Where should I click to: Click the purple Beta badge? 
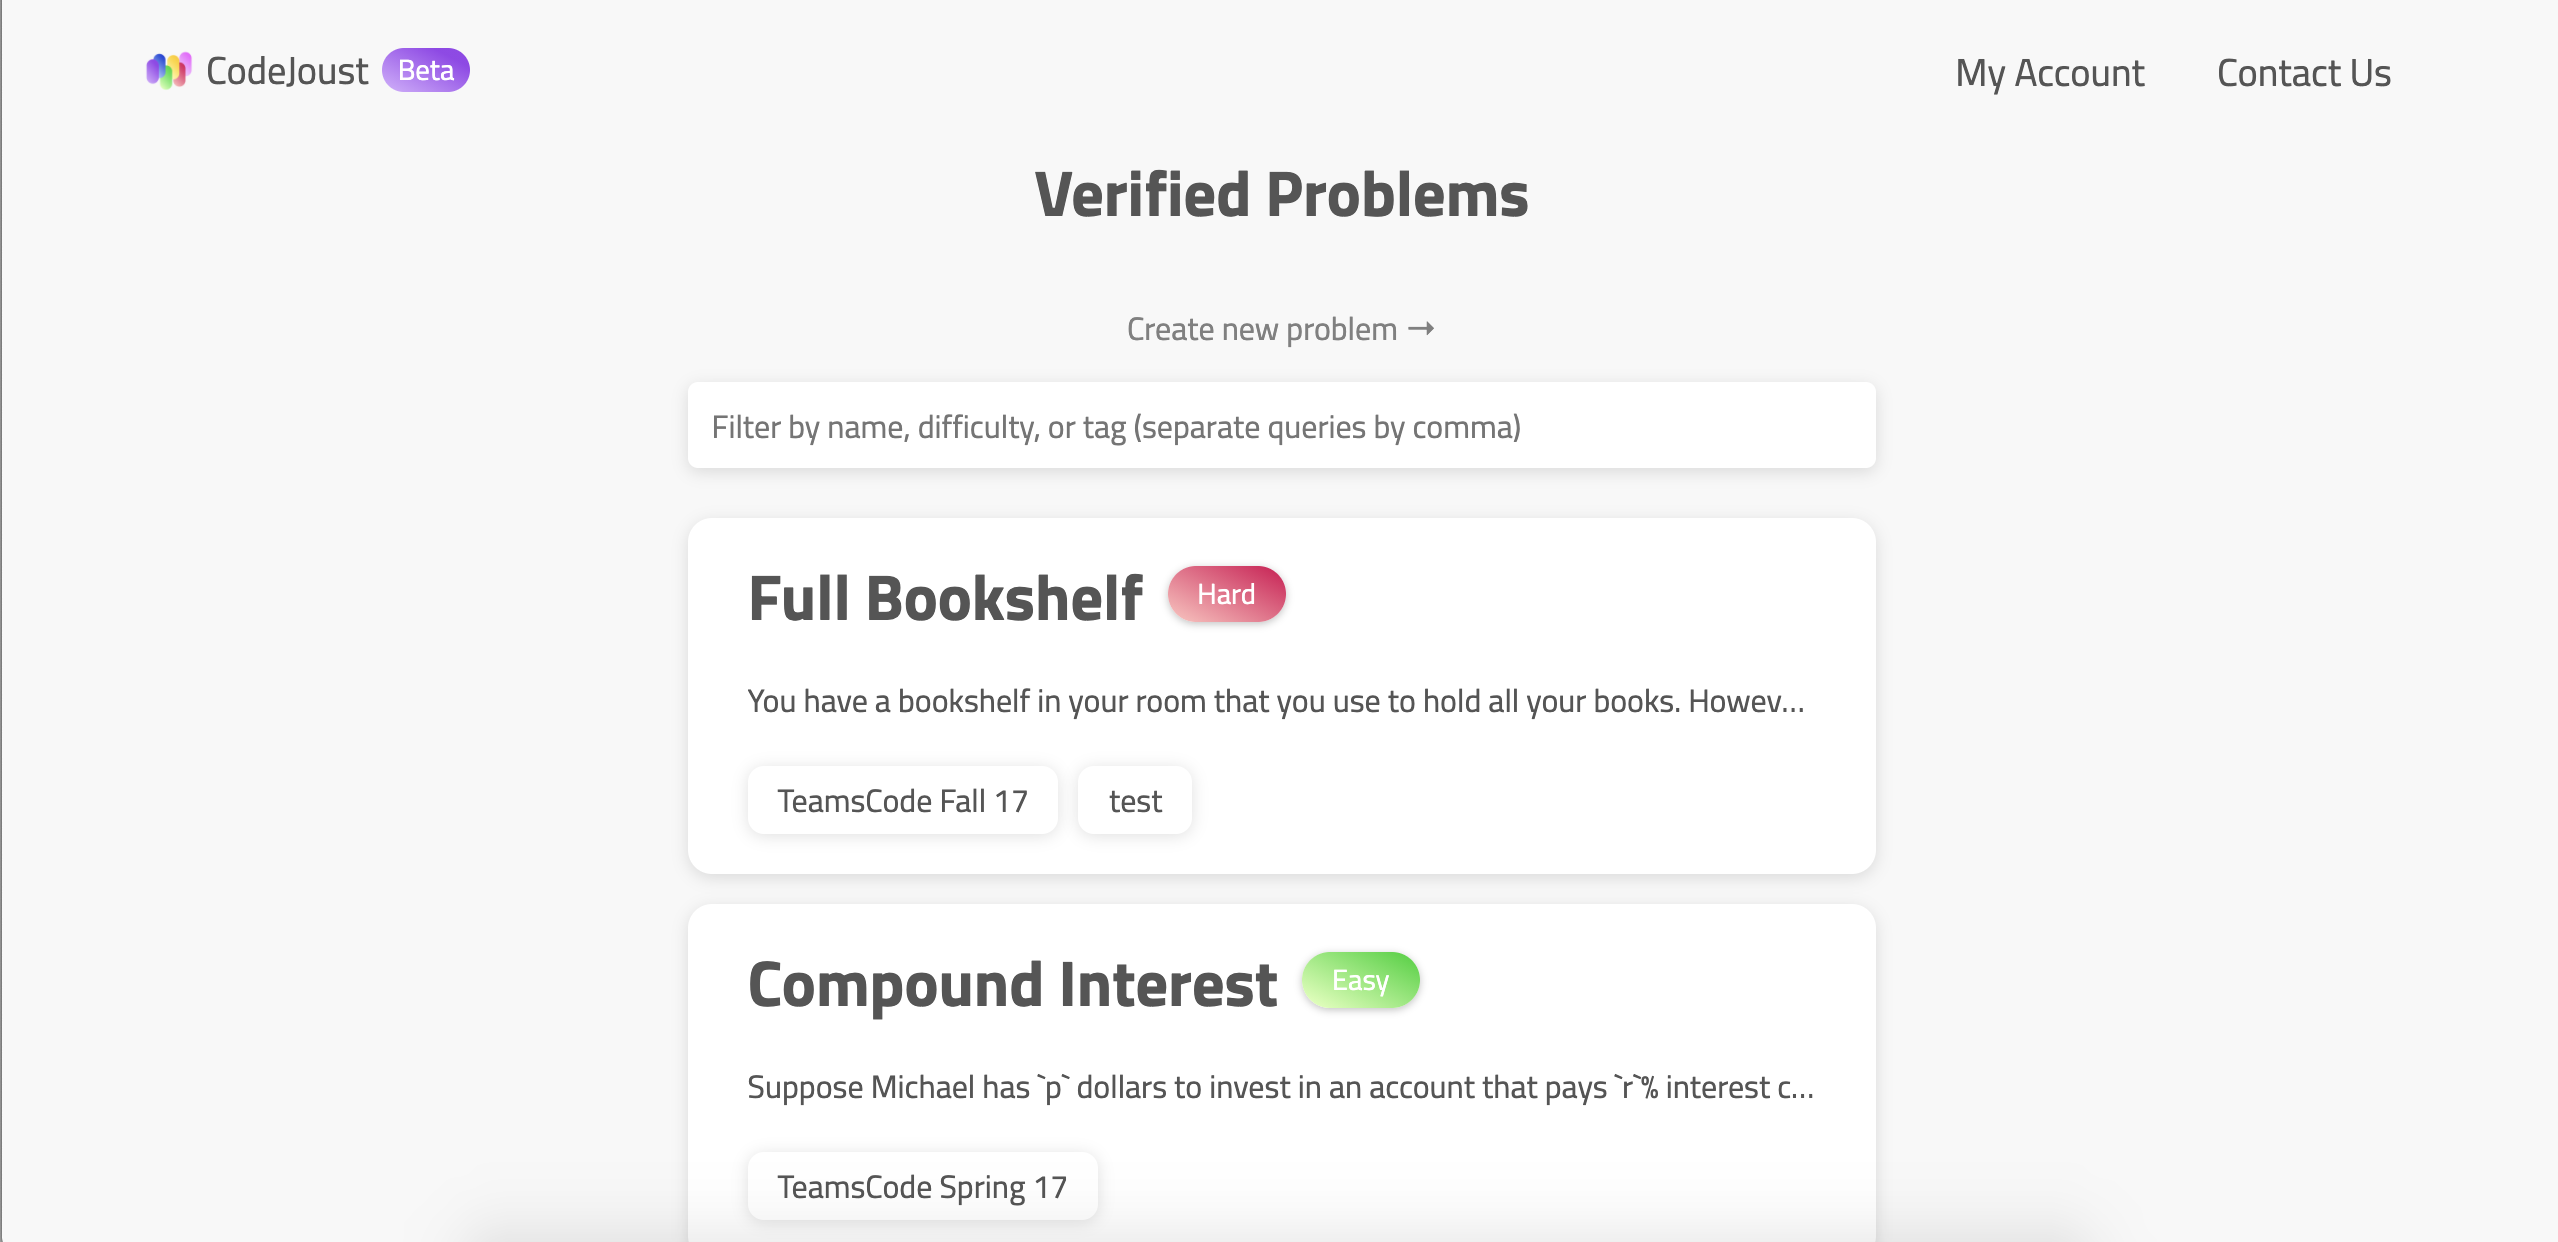(424, 70)
